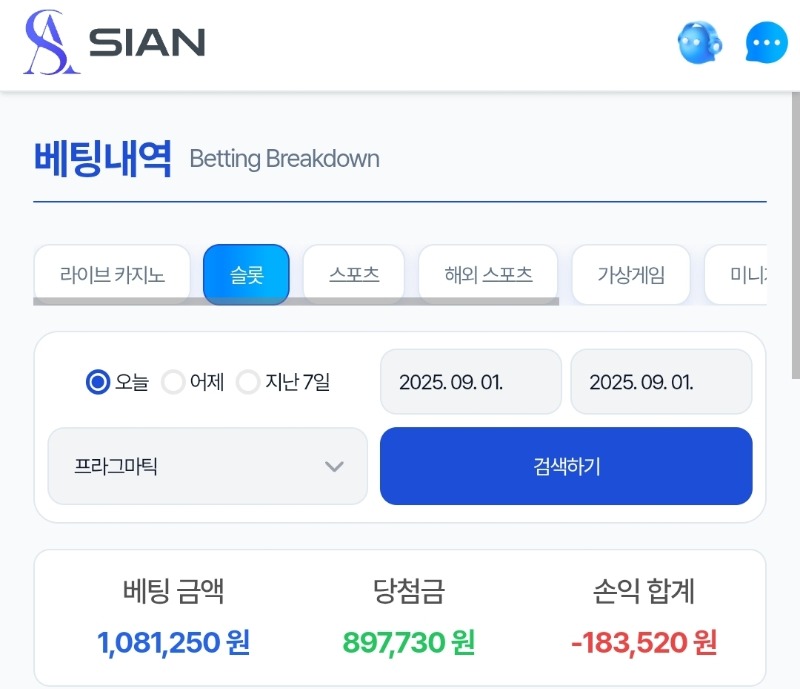Open the end date field on right
This screenshot has width=800, height=689.
click(661, 382)
